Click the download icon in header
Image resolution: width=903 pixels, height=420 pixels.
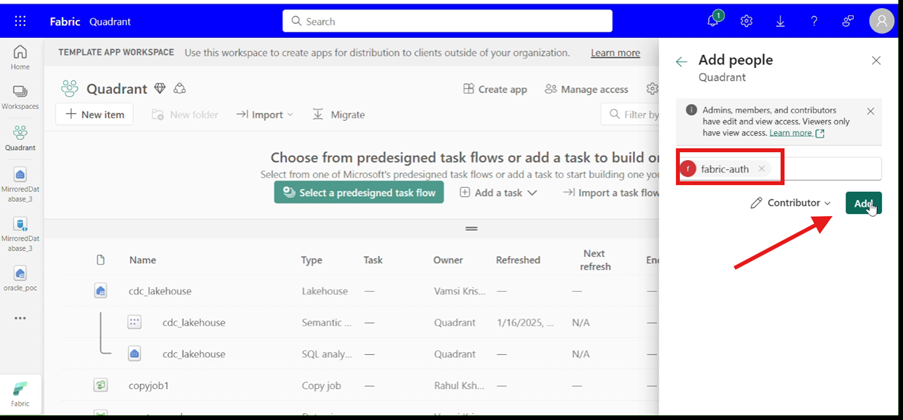(780, 21)
